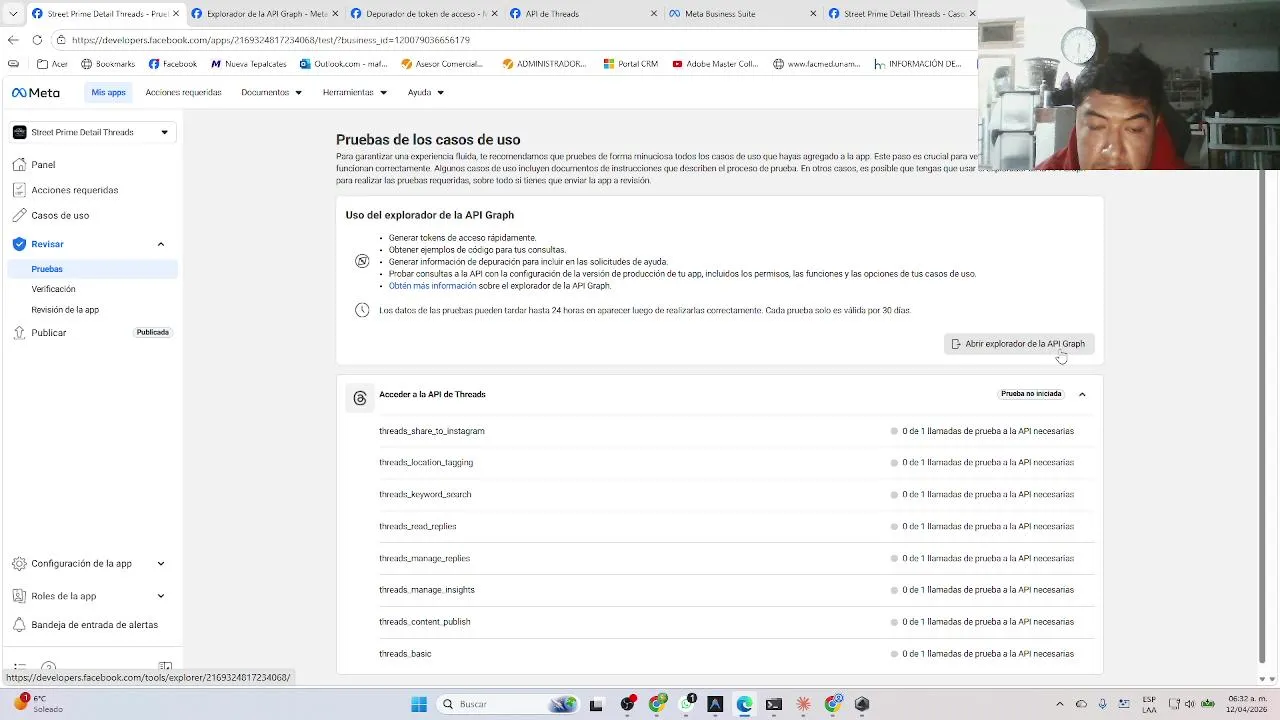Open the Facebook bookmark

click(x=173, y=64)
